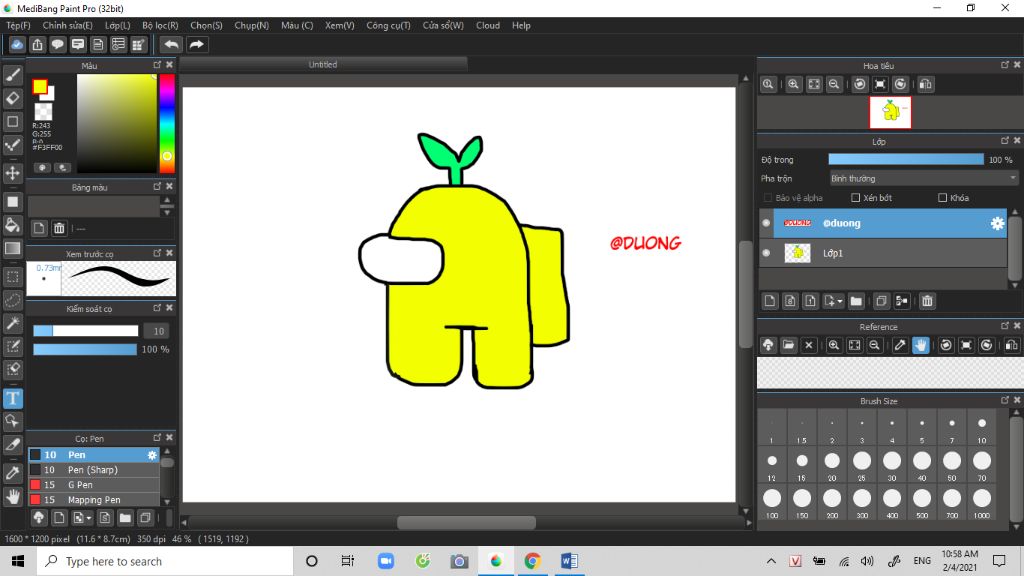Image resolution: width=1024 pixels, height=576 pixels.
Task: Open settings gear of @duong layer
Action: (x=997, y=223)
